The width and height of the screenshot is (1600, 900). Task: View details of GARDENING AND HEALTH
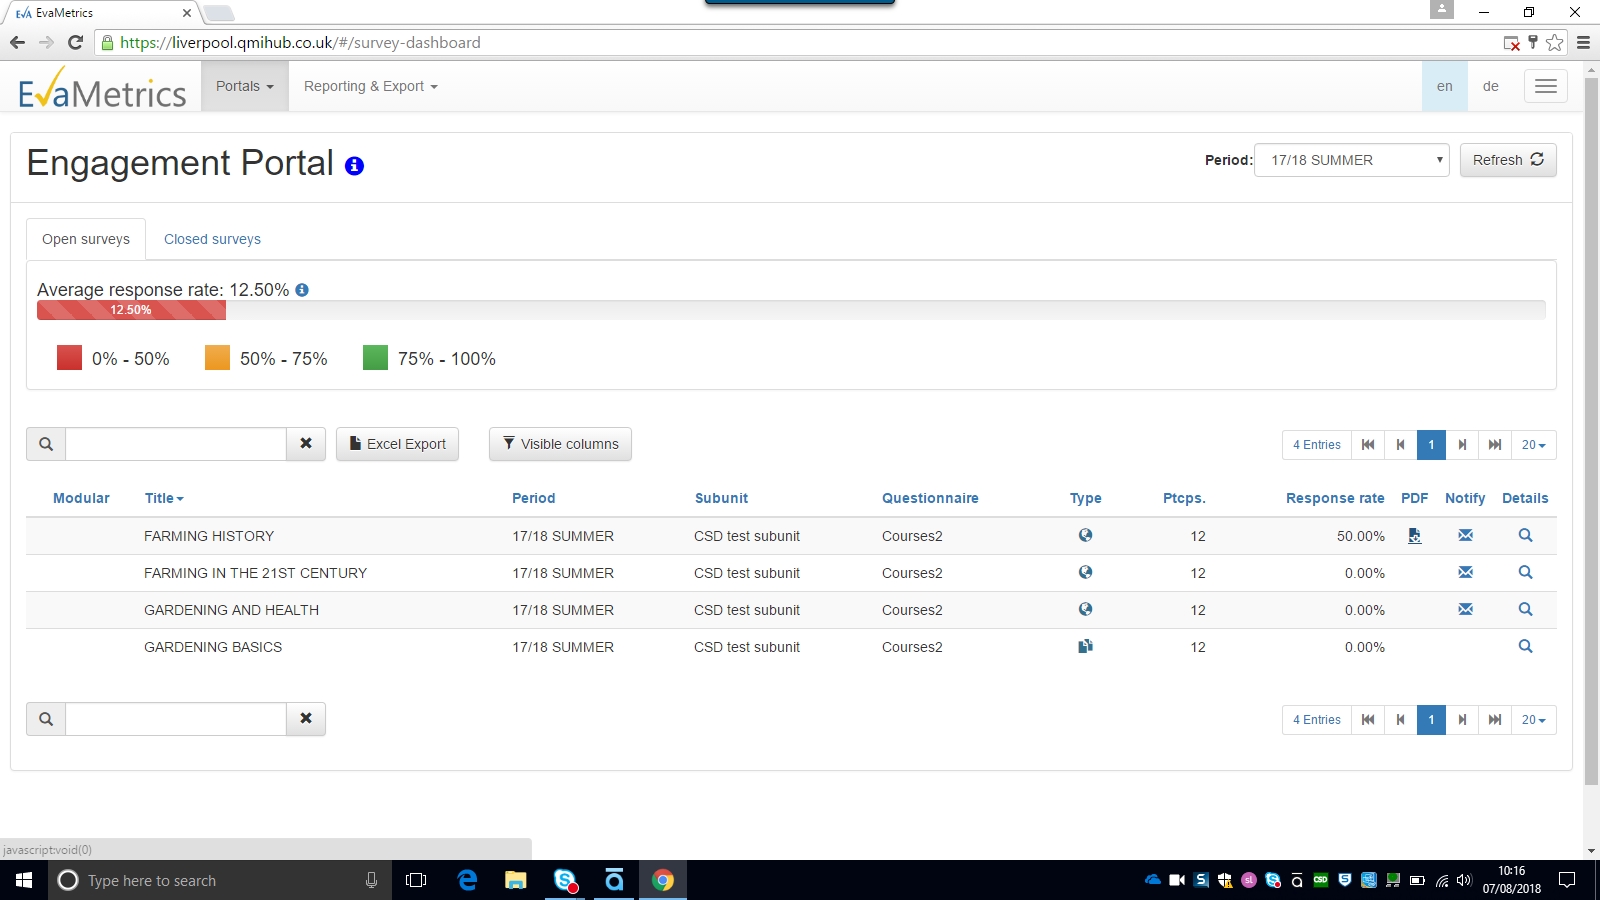click(x=1525, y=609)
